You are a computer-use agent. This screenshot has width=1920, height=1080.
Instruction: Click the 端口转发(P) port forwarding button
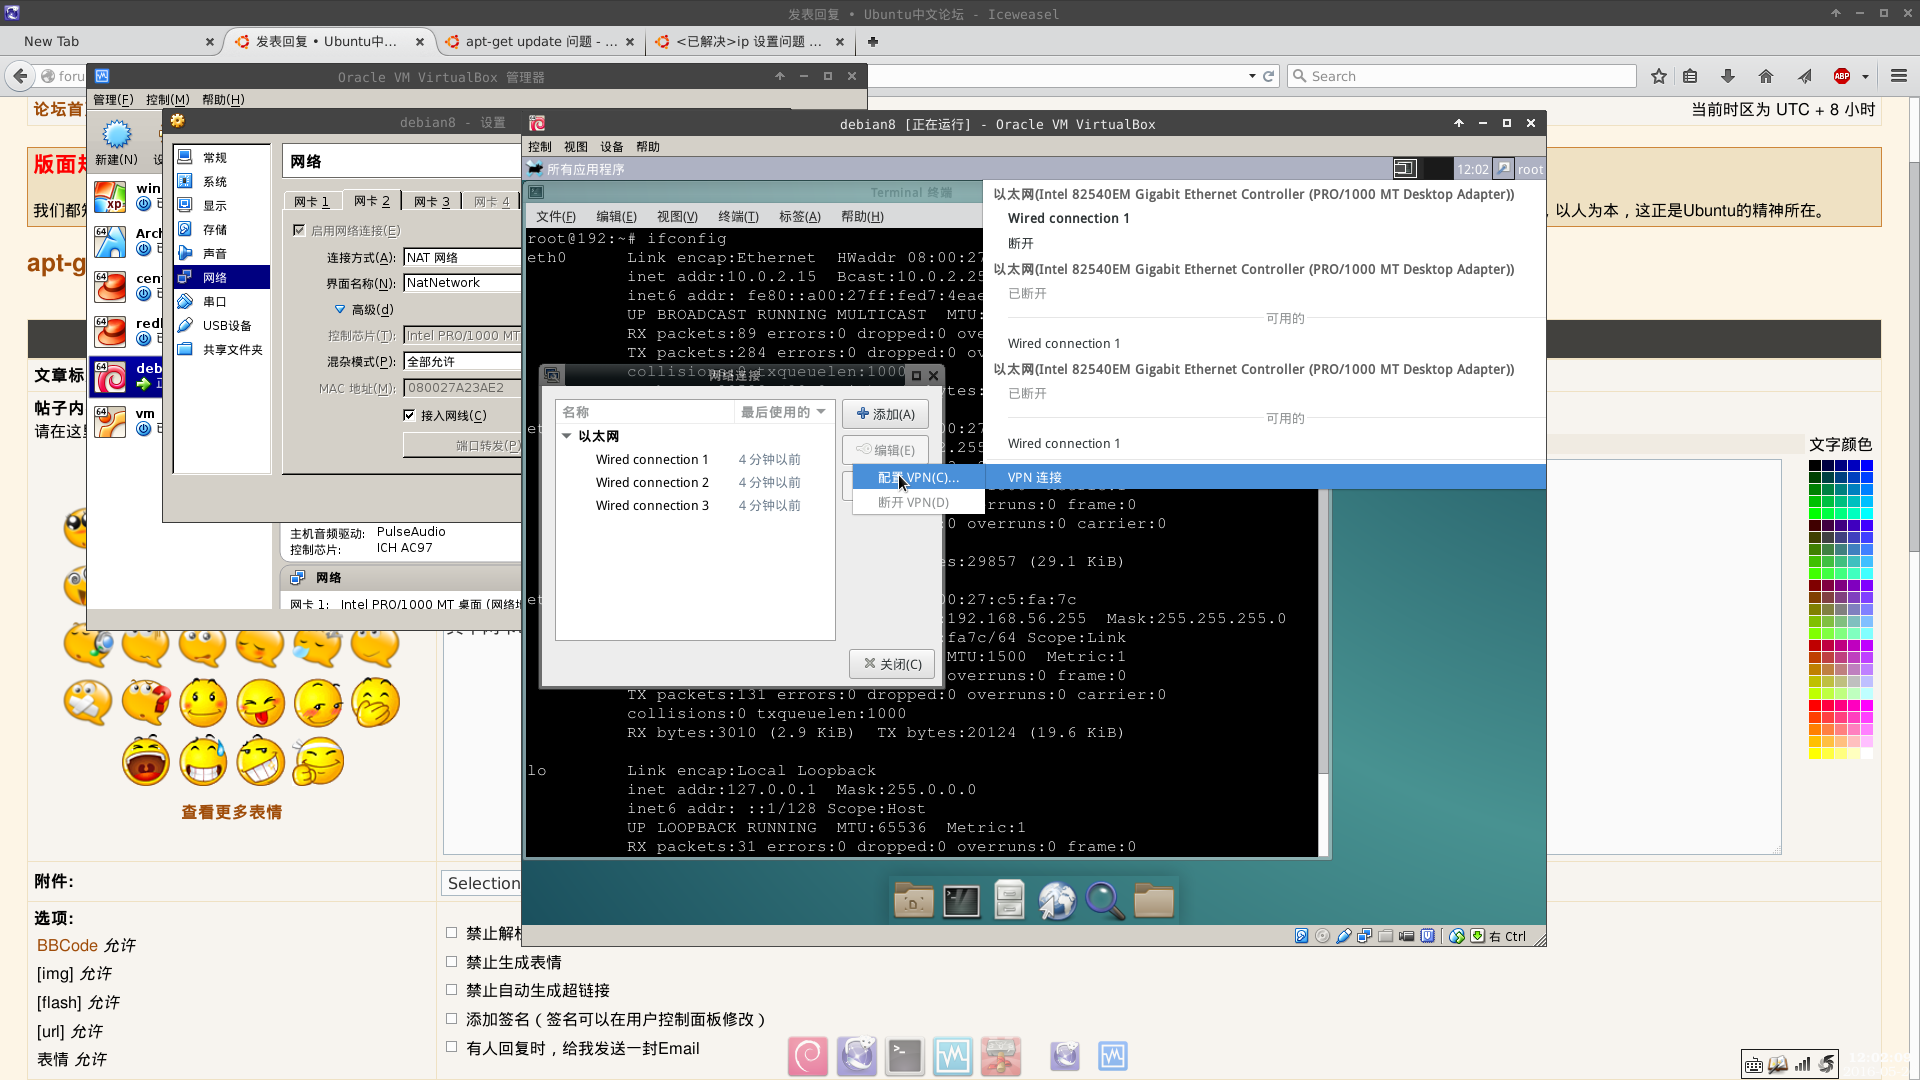(x=462, y=445)
